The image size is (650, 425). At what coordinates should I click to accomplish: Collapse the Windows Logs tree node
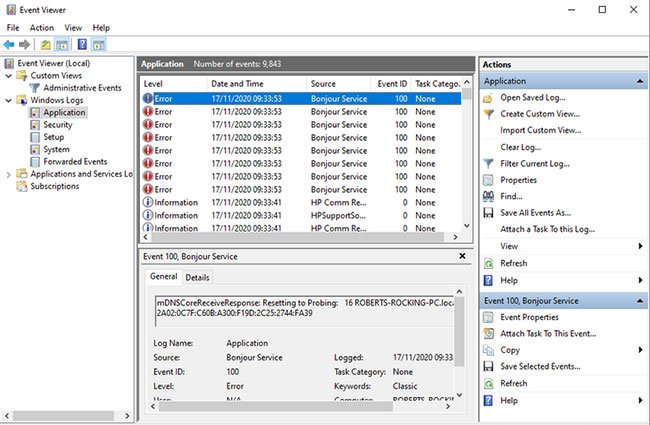(8, 100)
